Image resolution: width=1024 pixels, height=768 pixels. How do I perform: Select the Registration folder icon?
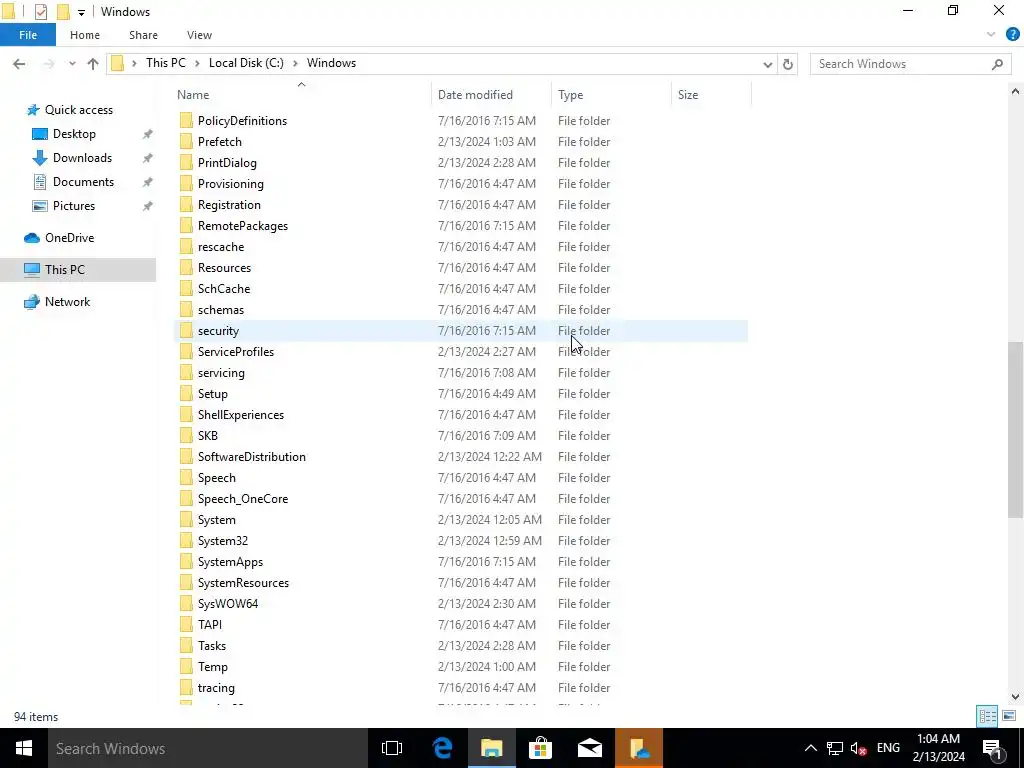(x=186, y=204)
